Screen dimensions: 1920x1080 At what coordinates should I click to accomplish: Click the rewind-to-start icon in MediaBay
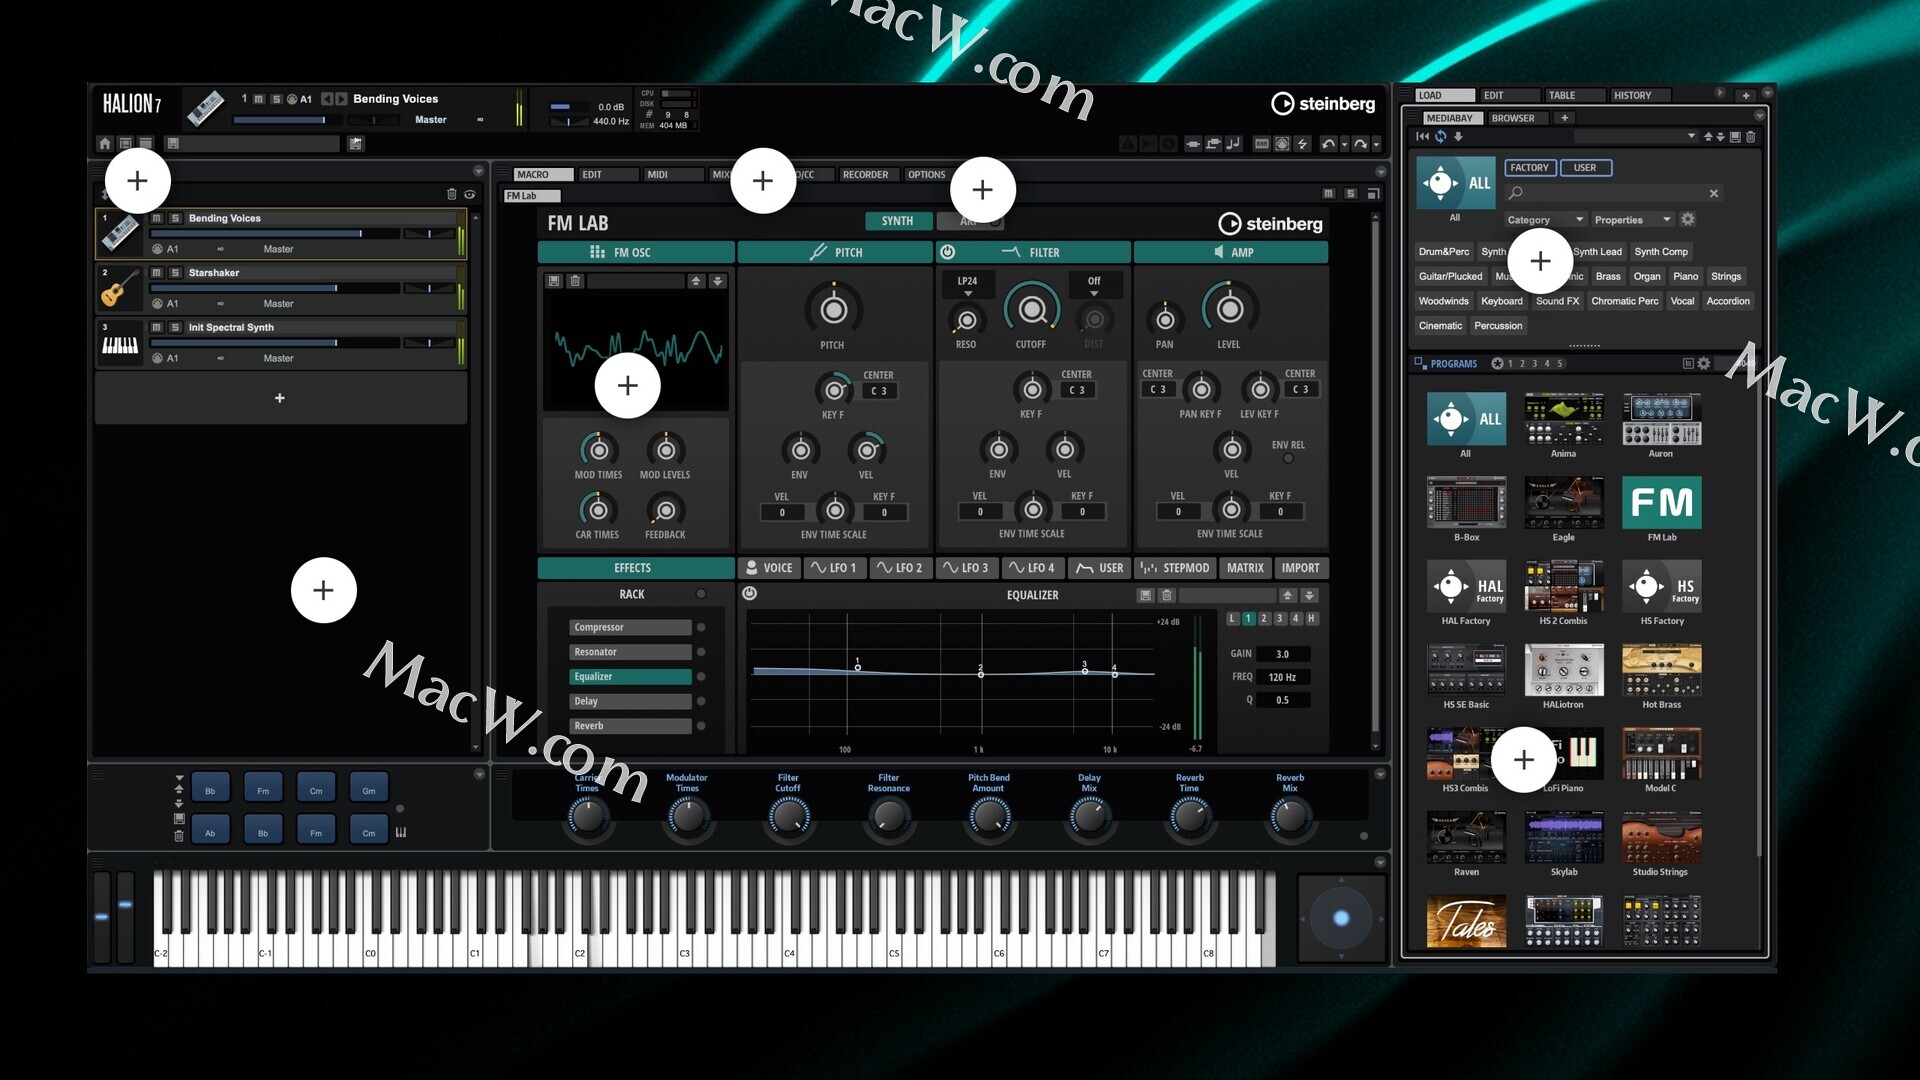(x=1423, y=137)
